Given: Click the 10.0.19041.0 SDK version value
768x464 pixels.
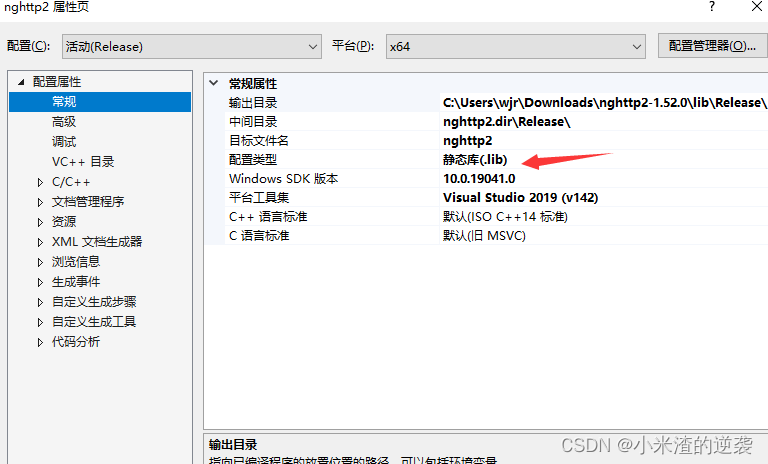Looking at the screenshot, I should tap(479, 179).
